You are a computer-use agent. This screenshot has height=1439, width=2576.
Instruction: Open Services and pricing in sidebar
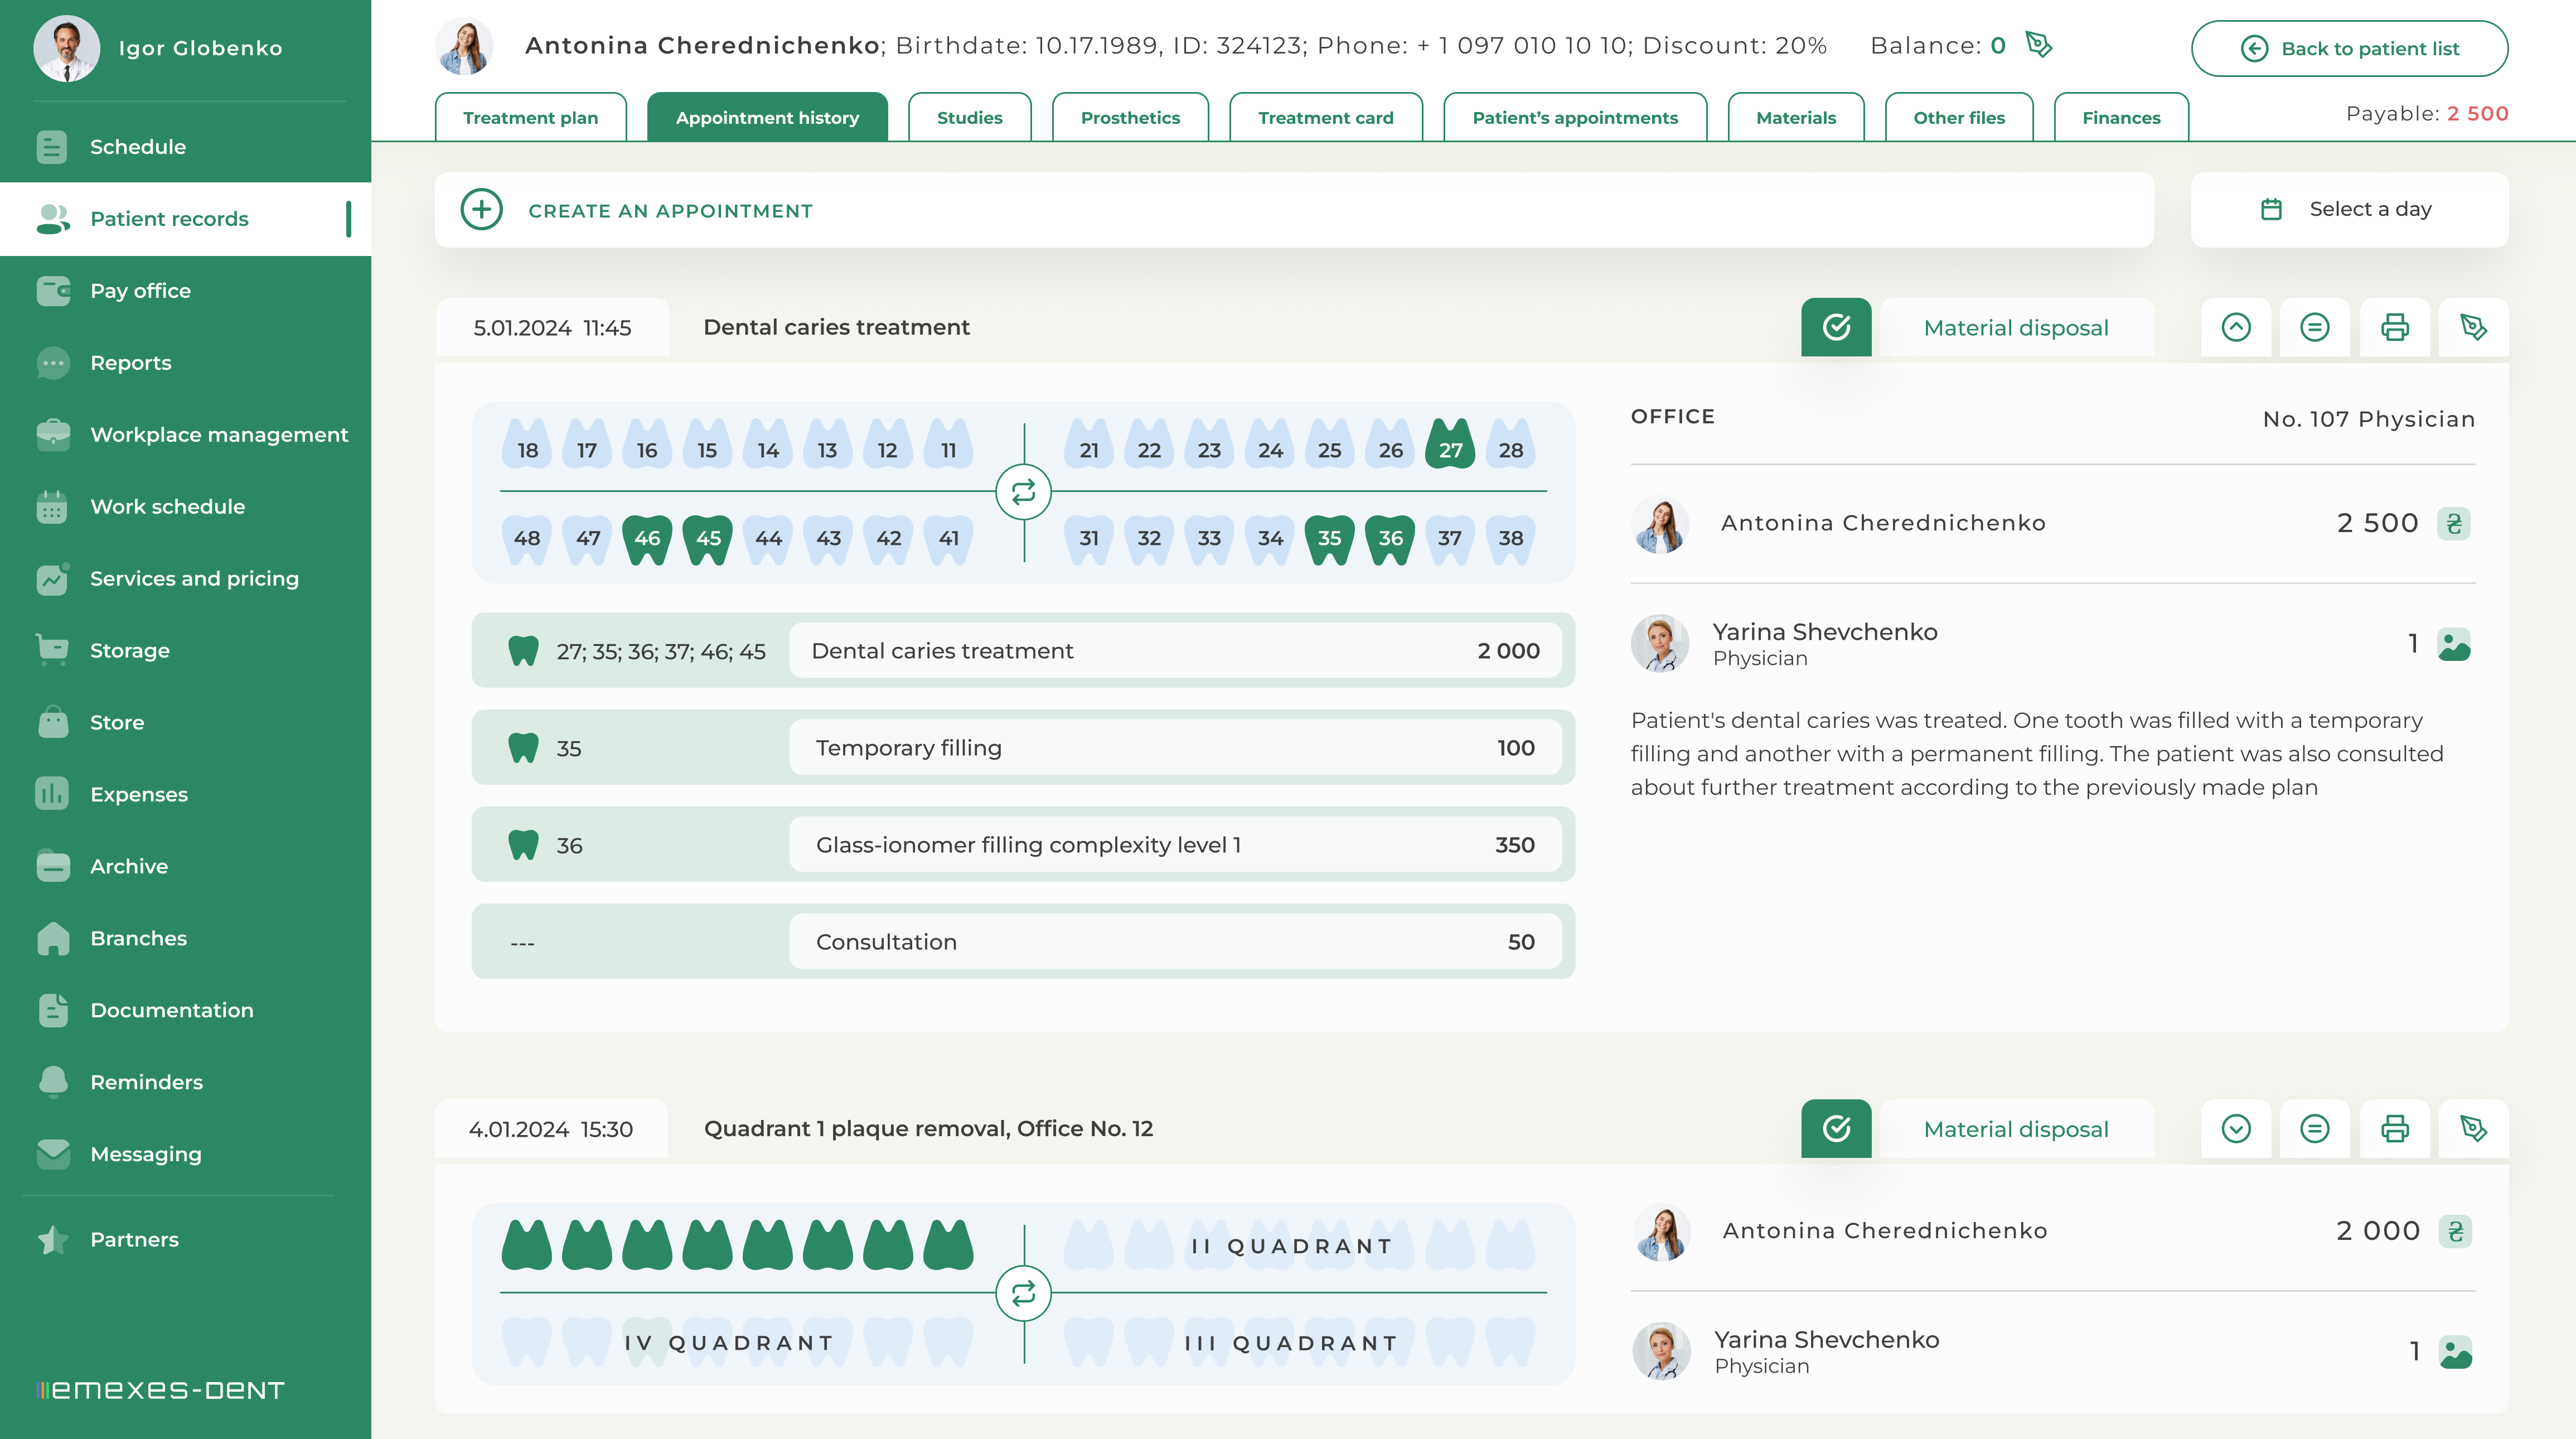click(x=194, y=579)
